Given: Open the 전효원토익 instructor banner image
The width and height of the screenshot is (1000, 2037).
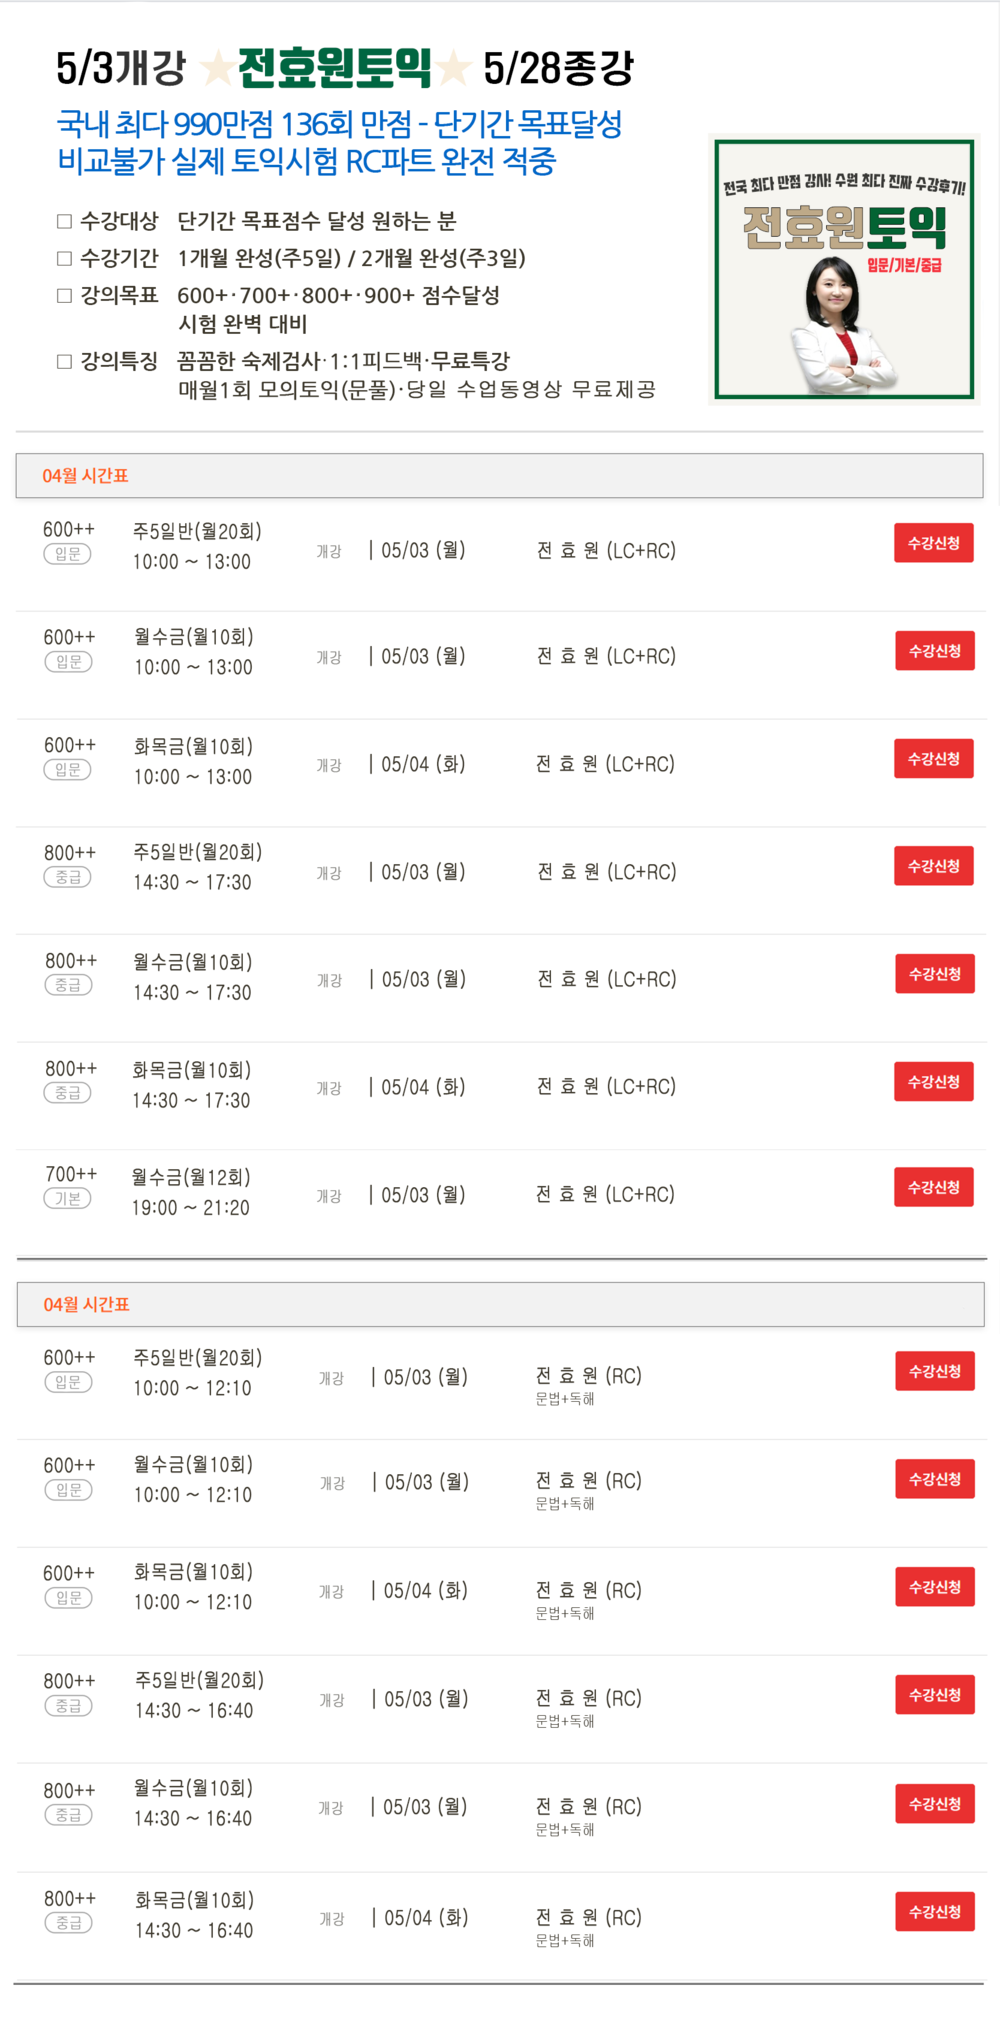Looking at the screenshot, I should click(844, 269).
